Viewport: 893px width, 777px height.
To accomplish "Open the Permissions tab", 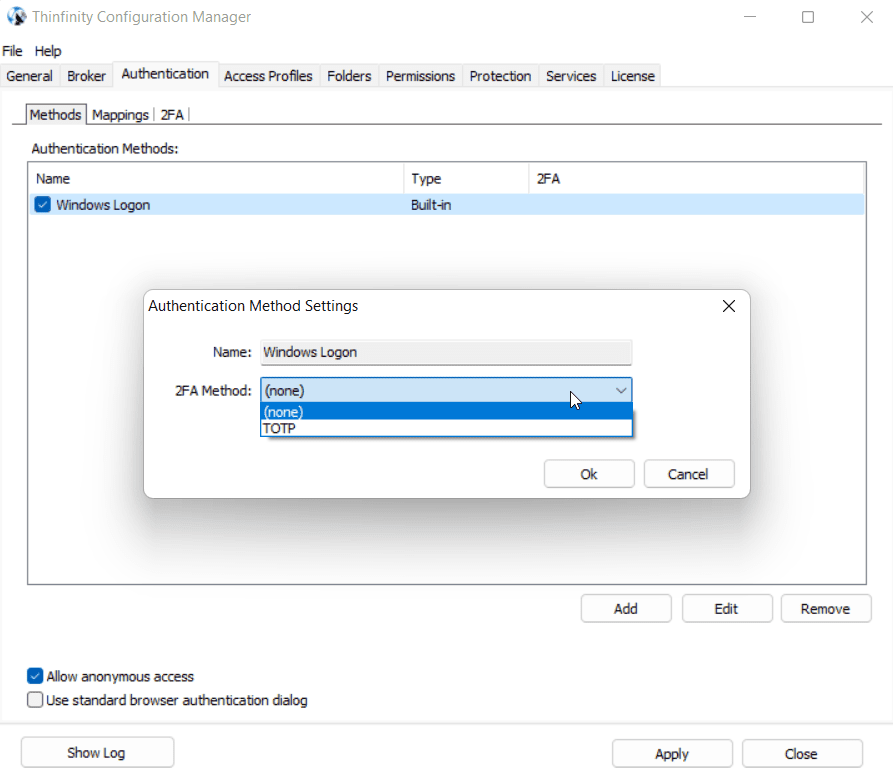I will tap(420, 76).
